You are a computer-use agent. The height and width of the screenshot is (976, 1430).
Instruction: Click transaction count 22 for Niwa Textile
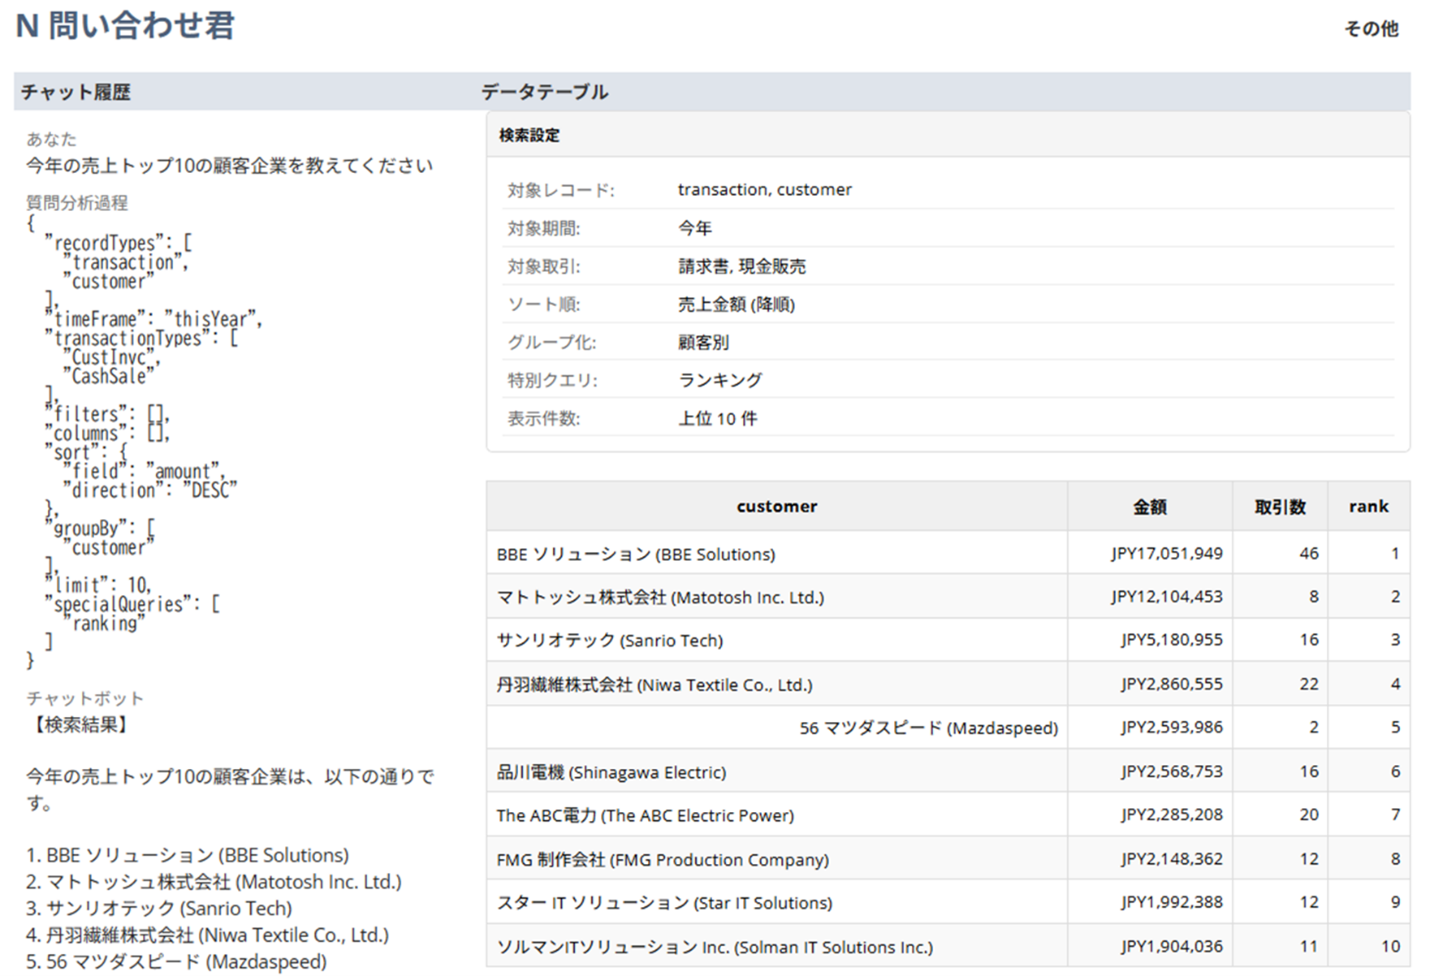1309,684
